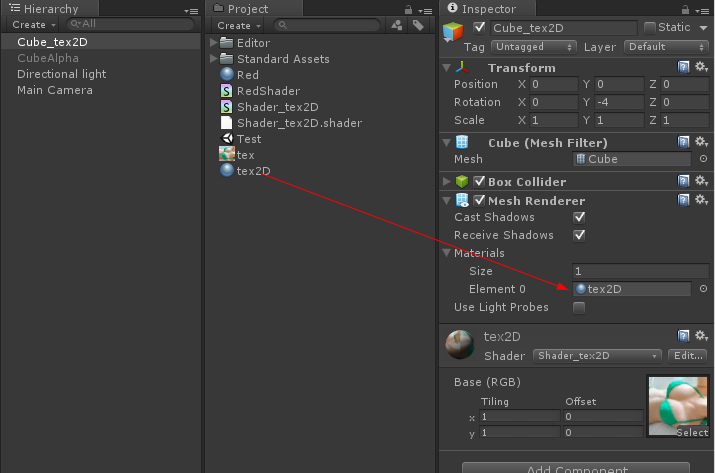715x473 pixels.
Task: Enable the Use Light Probes checkbox
Action: [x=579, y=307]
